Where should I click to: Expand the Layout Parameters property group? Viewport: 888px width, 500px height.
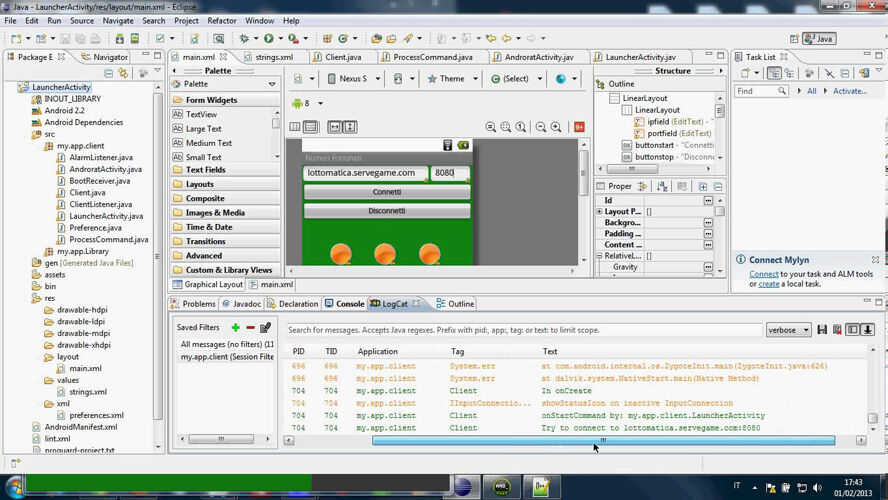600,212
